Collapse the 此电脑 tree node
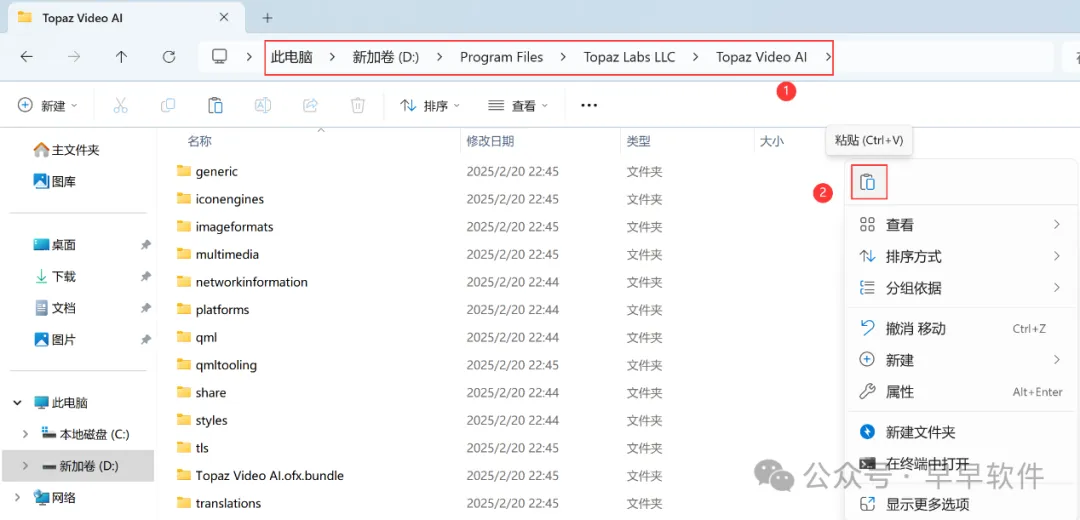This screenshot has width=1080, height=520. point(17,403)
